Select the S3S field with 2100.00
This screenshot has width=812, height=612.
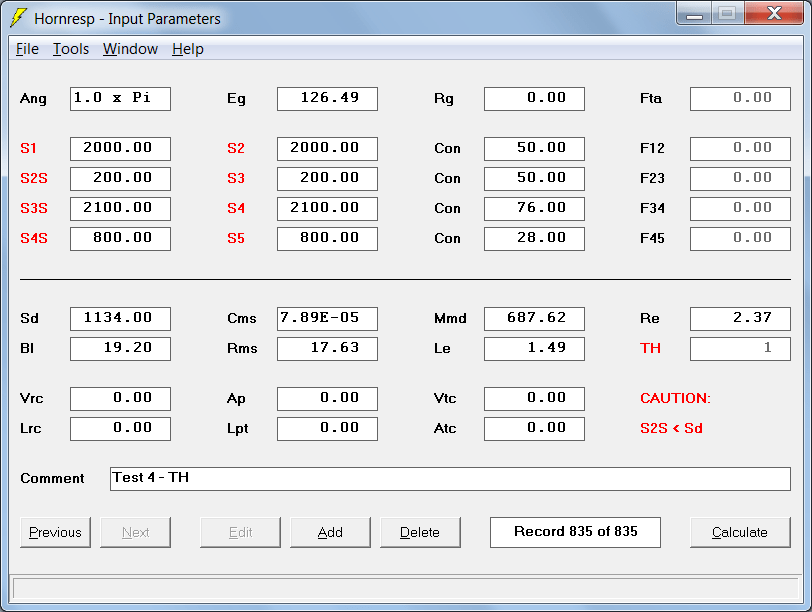[120, 209]
